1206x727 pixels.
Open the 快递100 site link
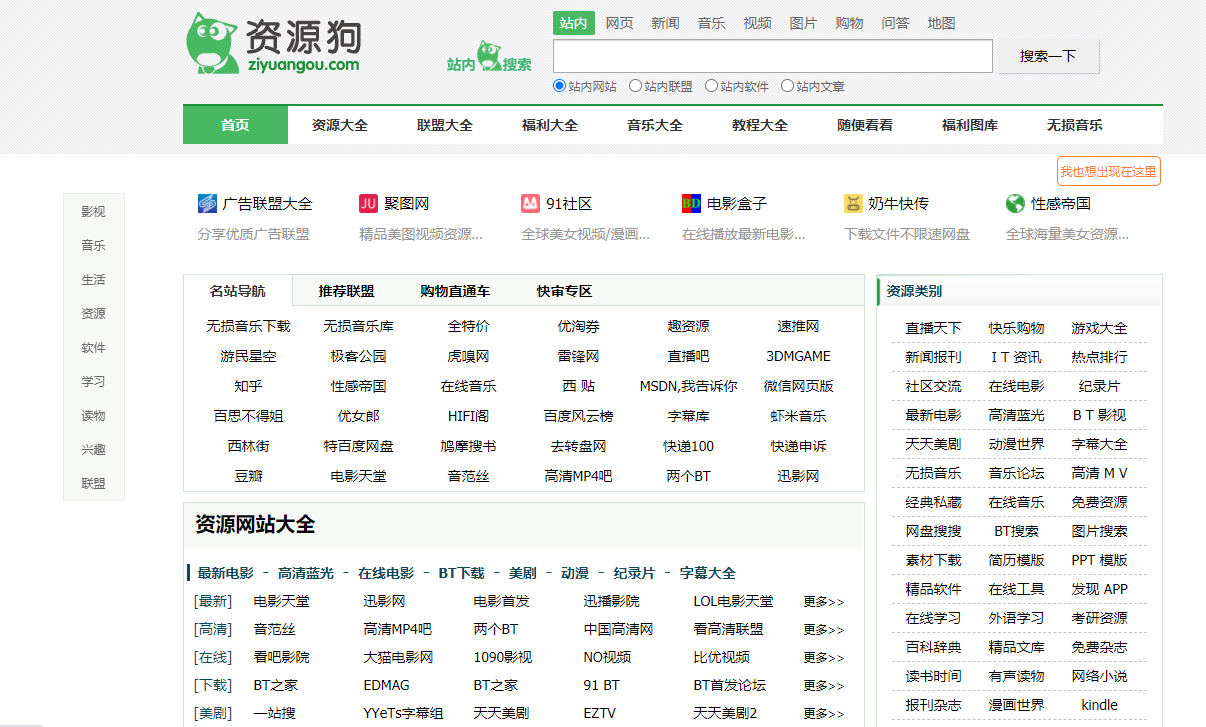click(688, 446)
